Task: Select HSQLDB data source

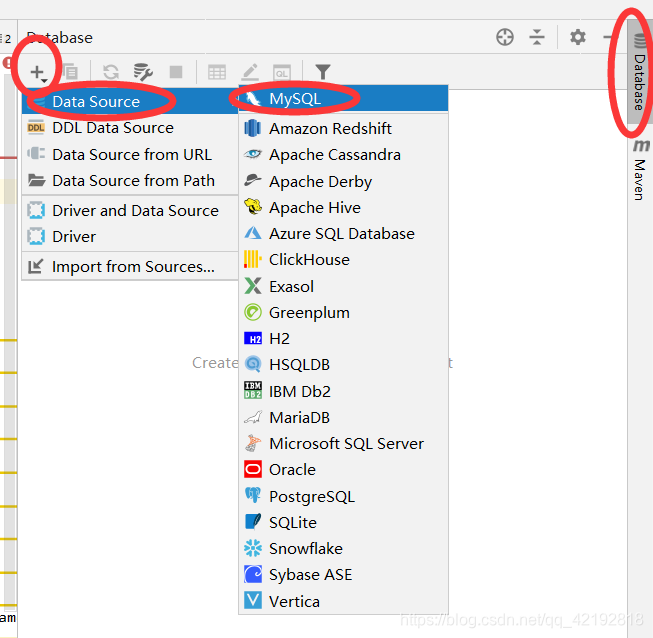Action: [x=344, y=364]
